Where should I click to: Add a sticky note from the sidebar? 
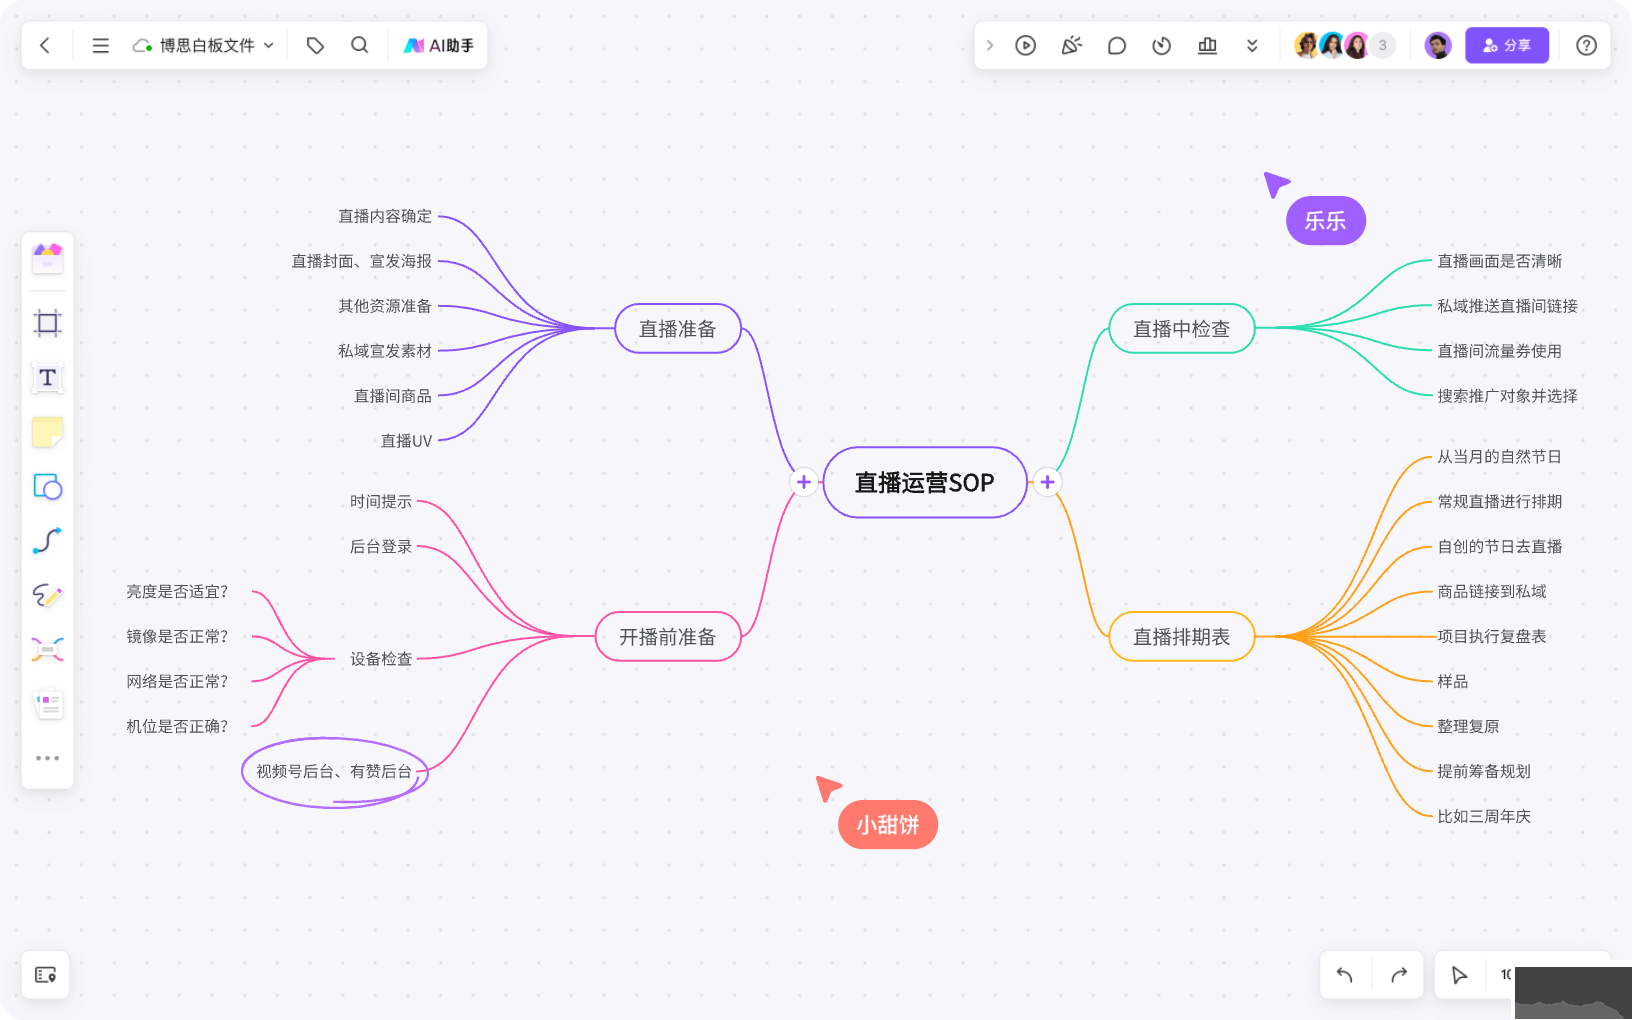pos(47,432)
